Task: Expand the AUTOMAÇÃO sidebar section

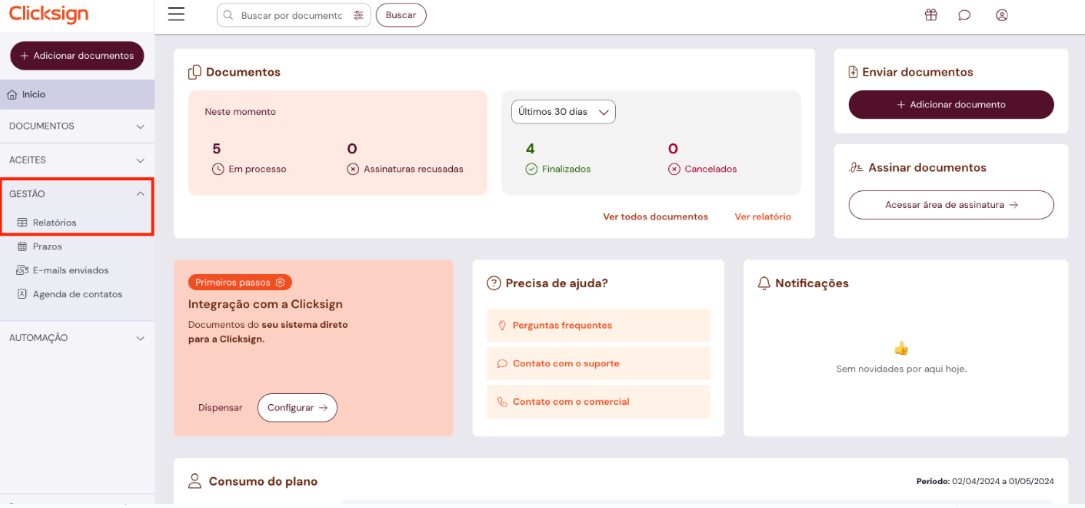Action: pyautogui.click(x=77, y=338)
